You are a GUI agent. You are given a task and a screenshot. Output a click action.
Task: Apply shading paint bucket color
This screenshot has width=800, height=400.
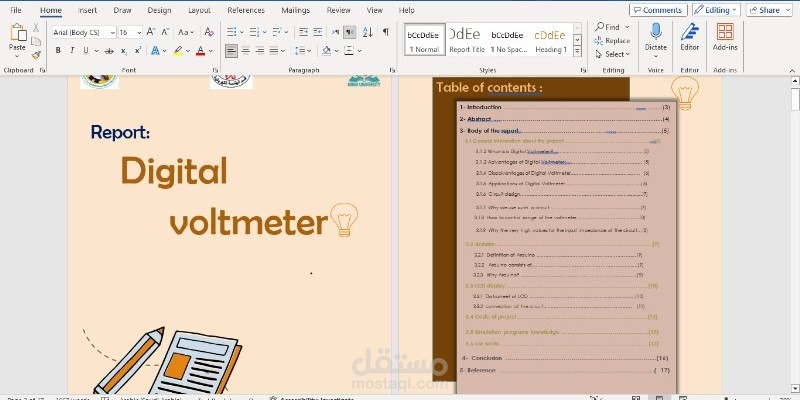pos(327,51)
